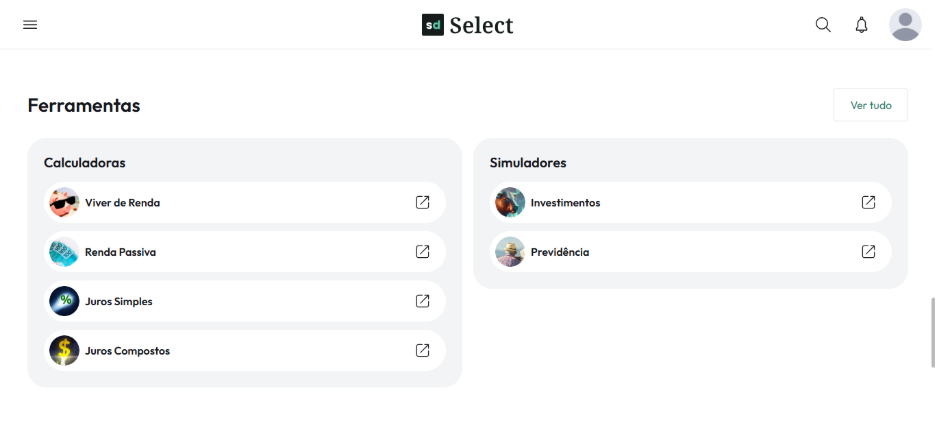Screen dimensions: 936x430
Task: Click the Juros Compostos dollar thumbnail
Action: tap(64, 351)
